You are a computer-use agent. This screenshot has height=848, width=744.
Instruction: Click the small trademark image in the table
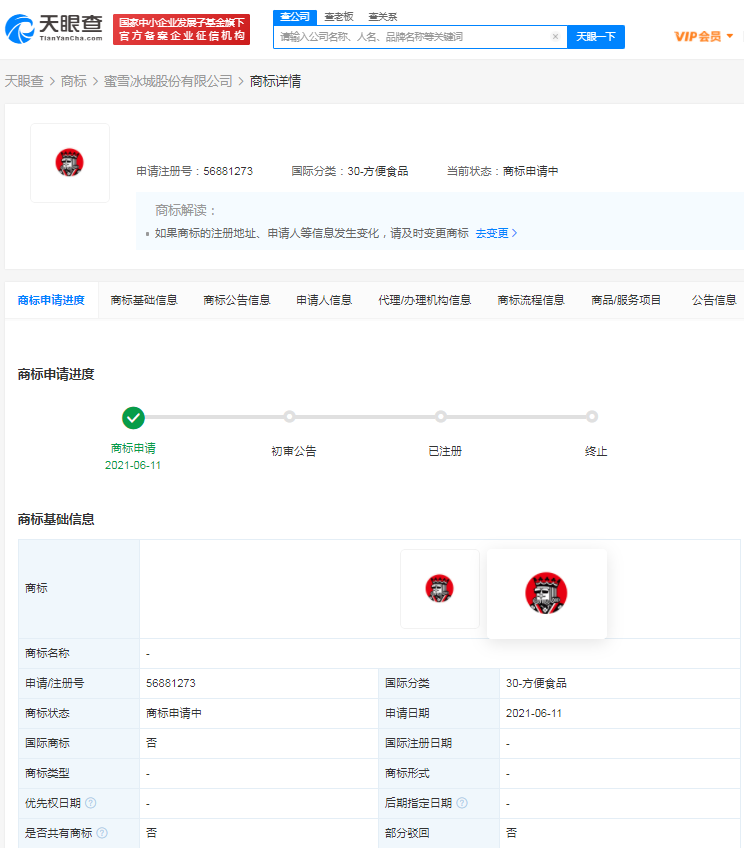coord(439,588)
